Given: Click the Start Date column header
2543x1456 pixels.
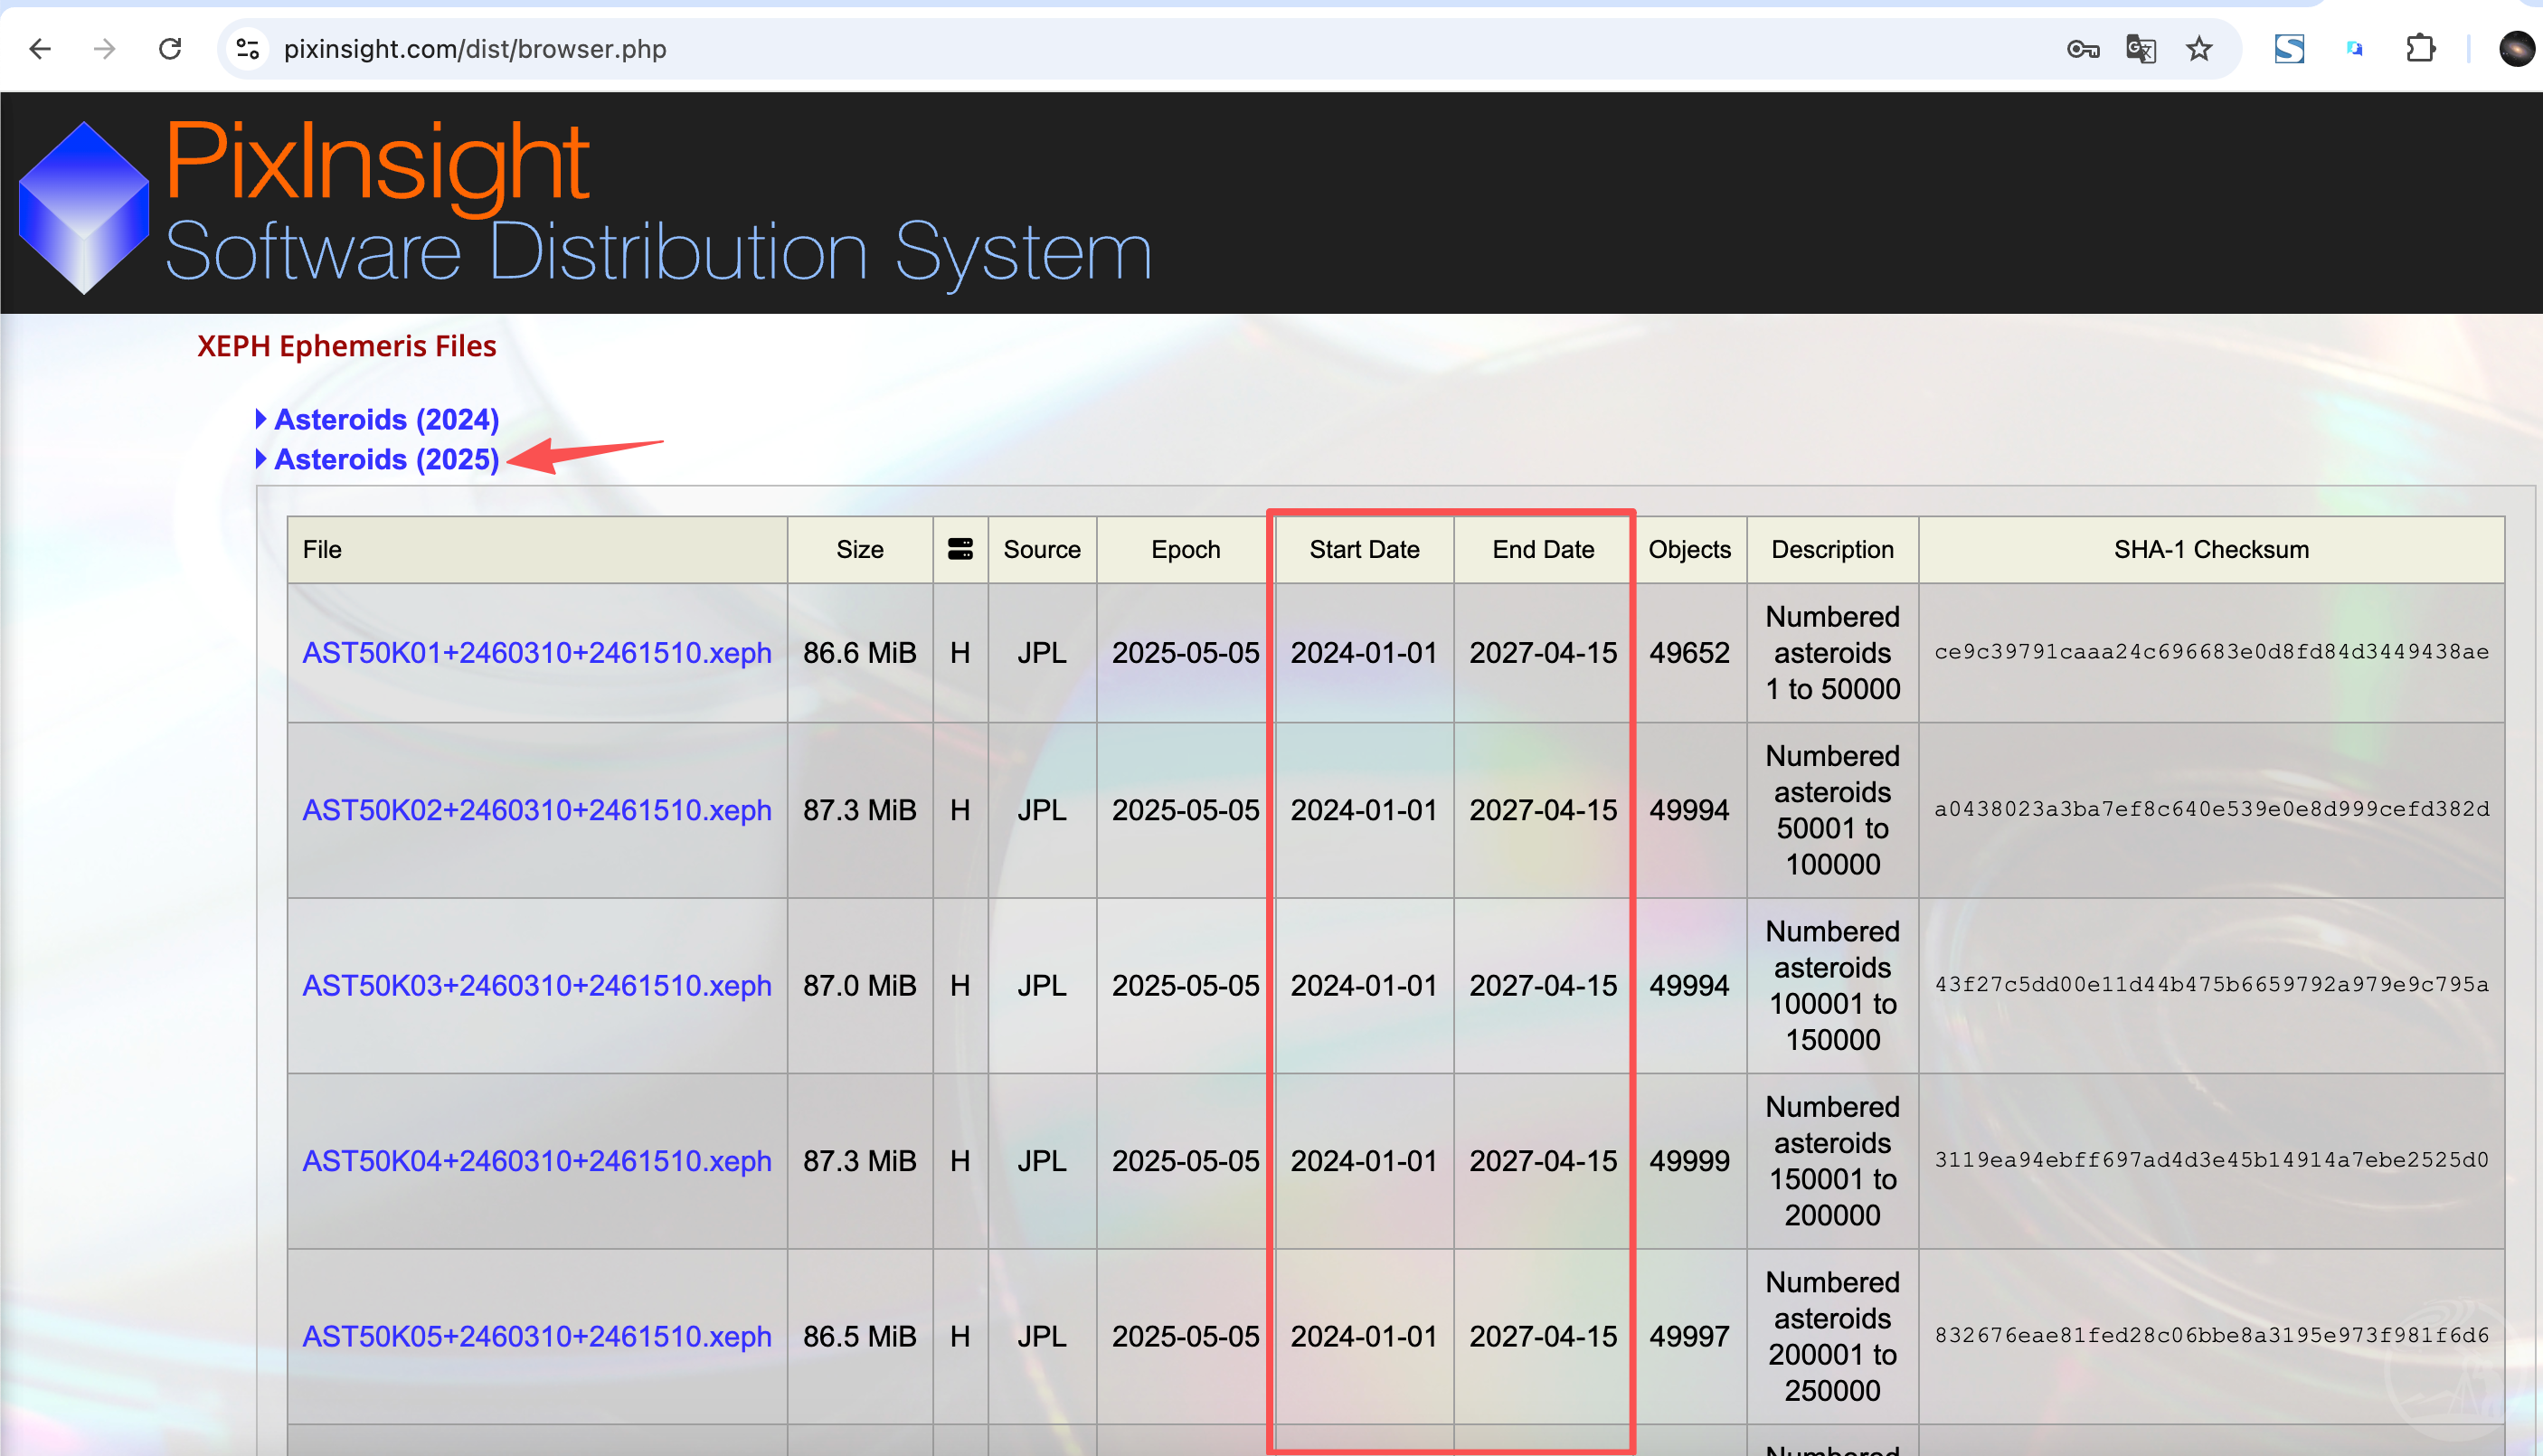Looking at the screenshot, I should [x=1364, y=549].
